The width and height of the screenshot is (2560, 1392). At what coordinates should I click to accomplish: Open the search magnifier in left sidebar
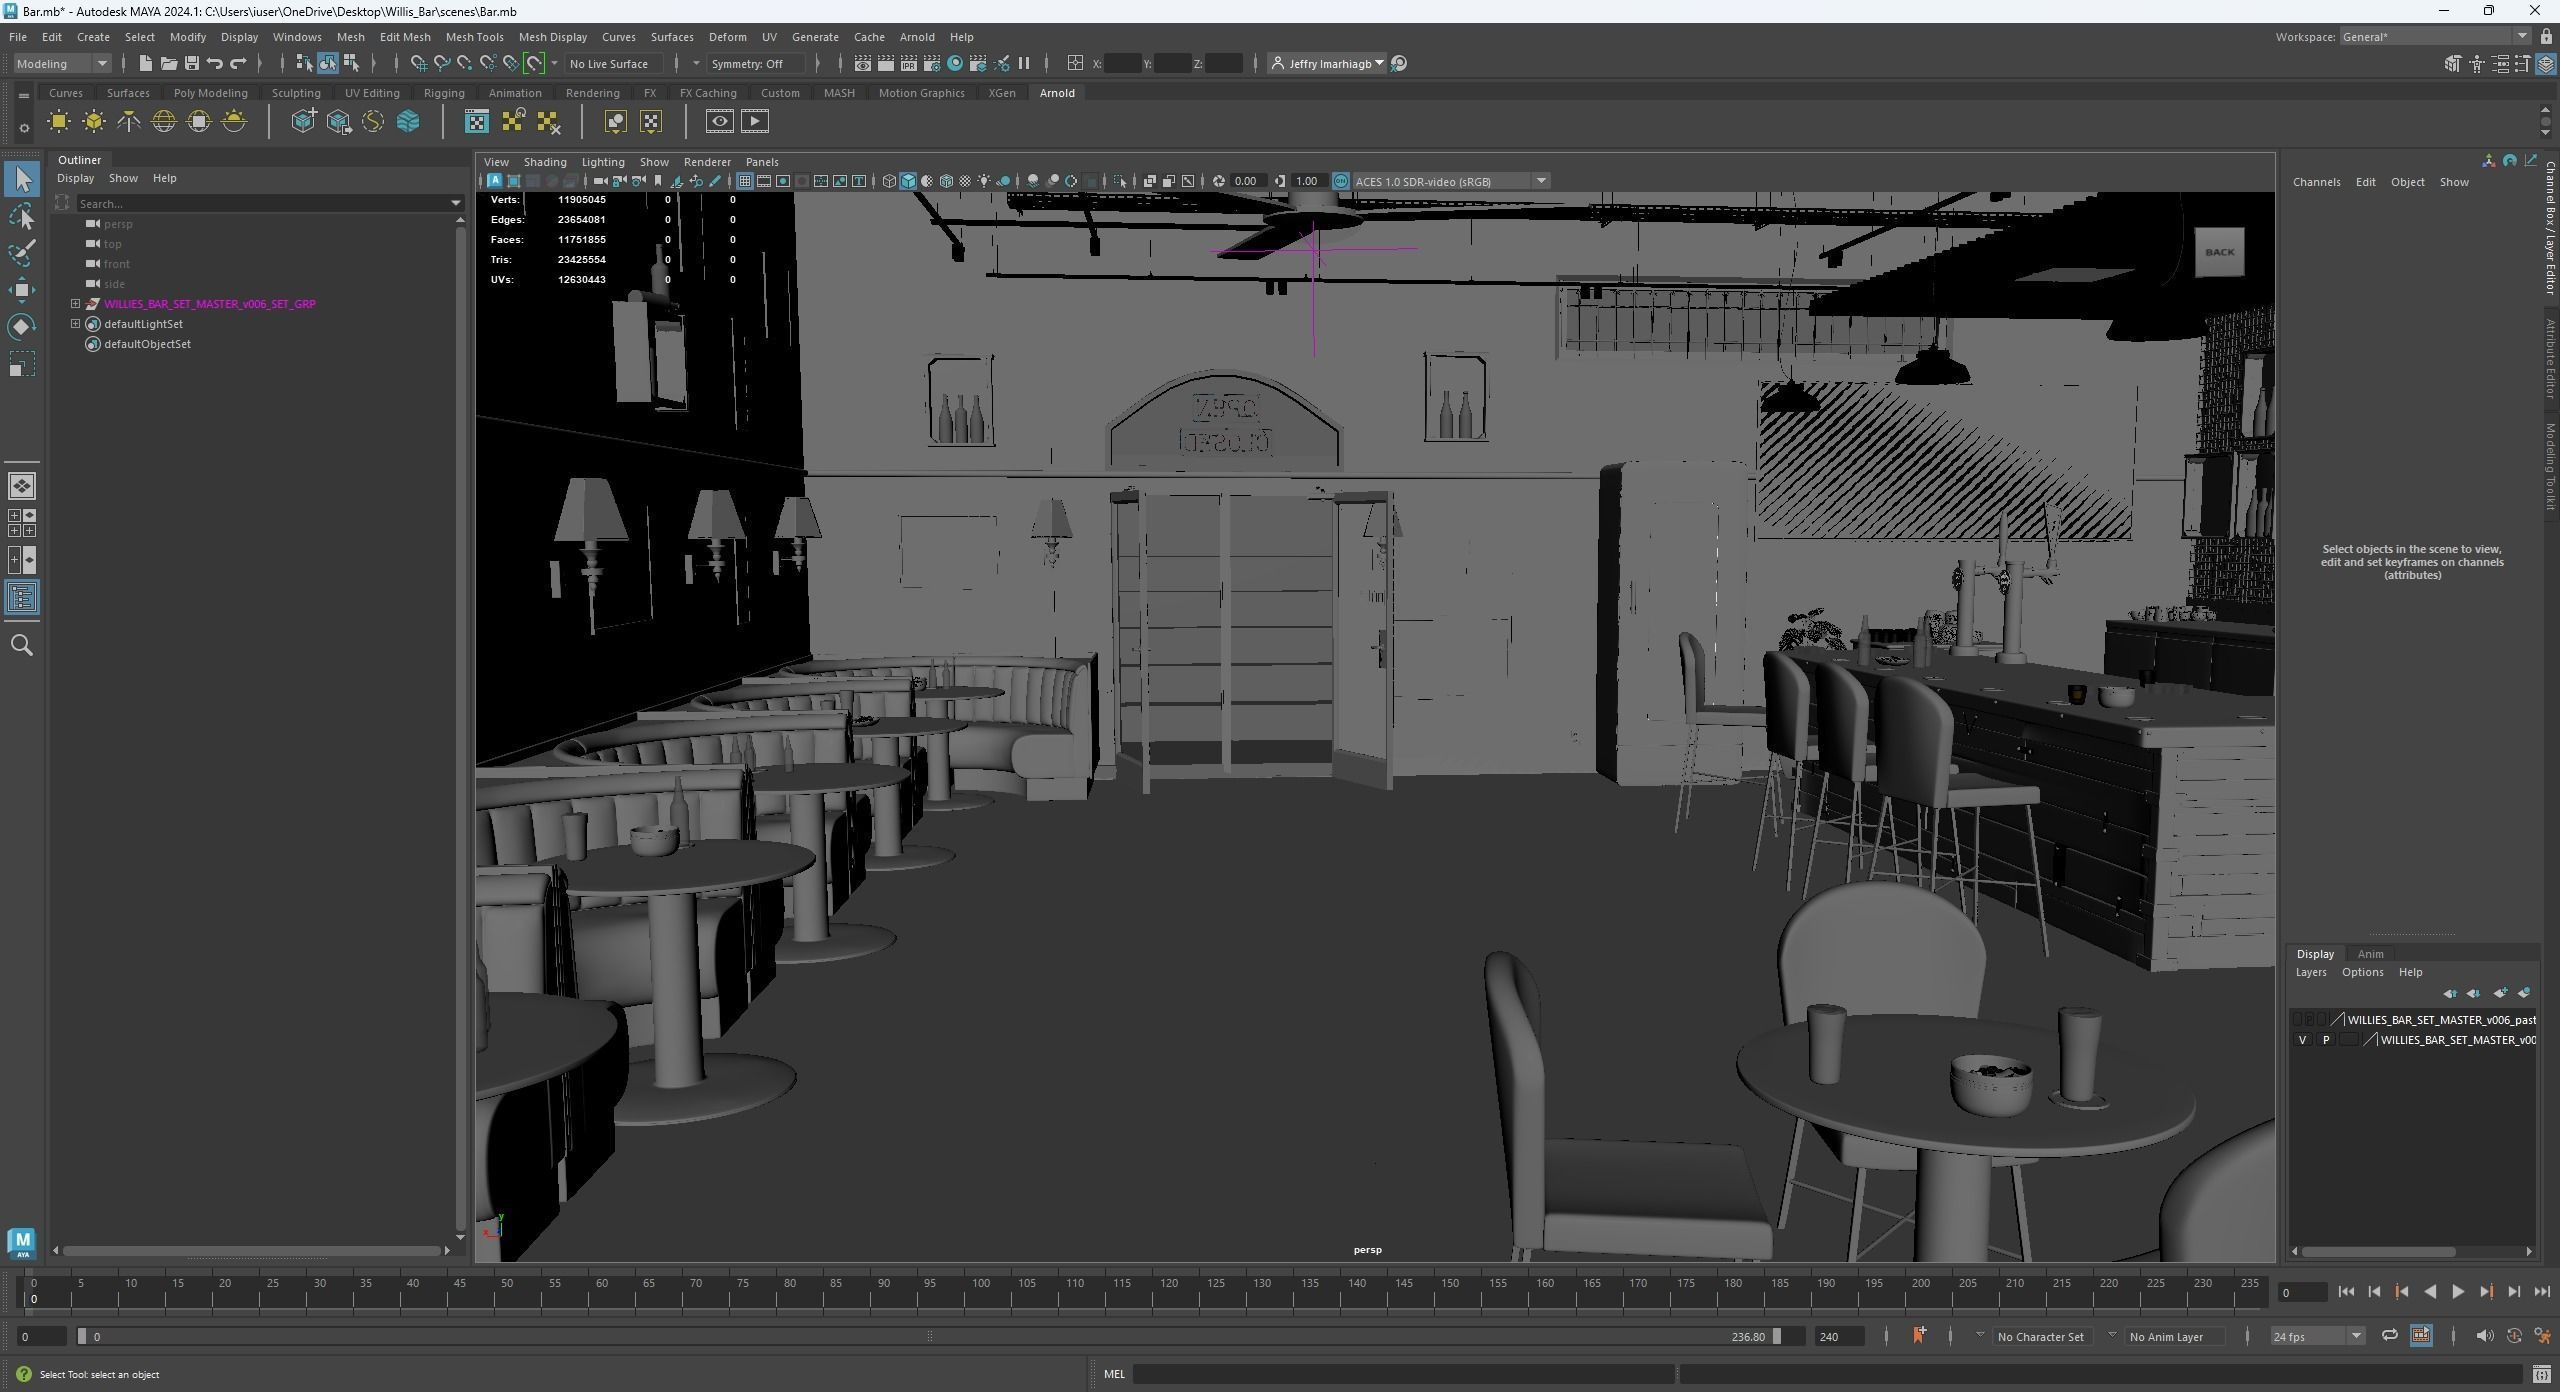tap(22, 646)
